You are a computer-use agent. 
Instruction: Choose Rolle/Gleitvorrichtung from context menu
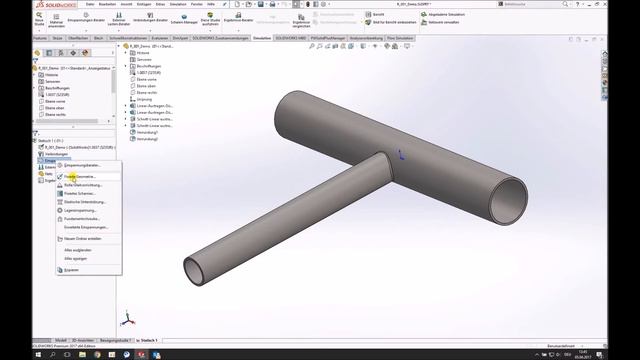[x=88, y=185]
